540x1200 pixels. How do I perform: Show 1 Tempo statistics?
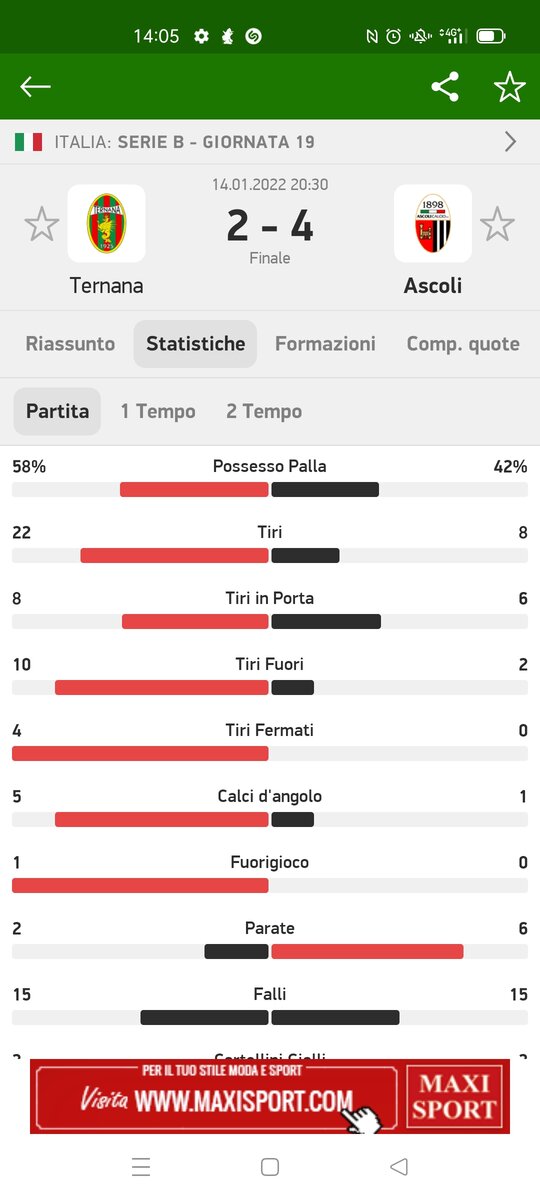[158, 411]
